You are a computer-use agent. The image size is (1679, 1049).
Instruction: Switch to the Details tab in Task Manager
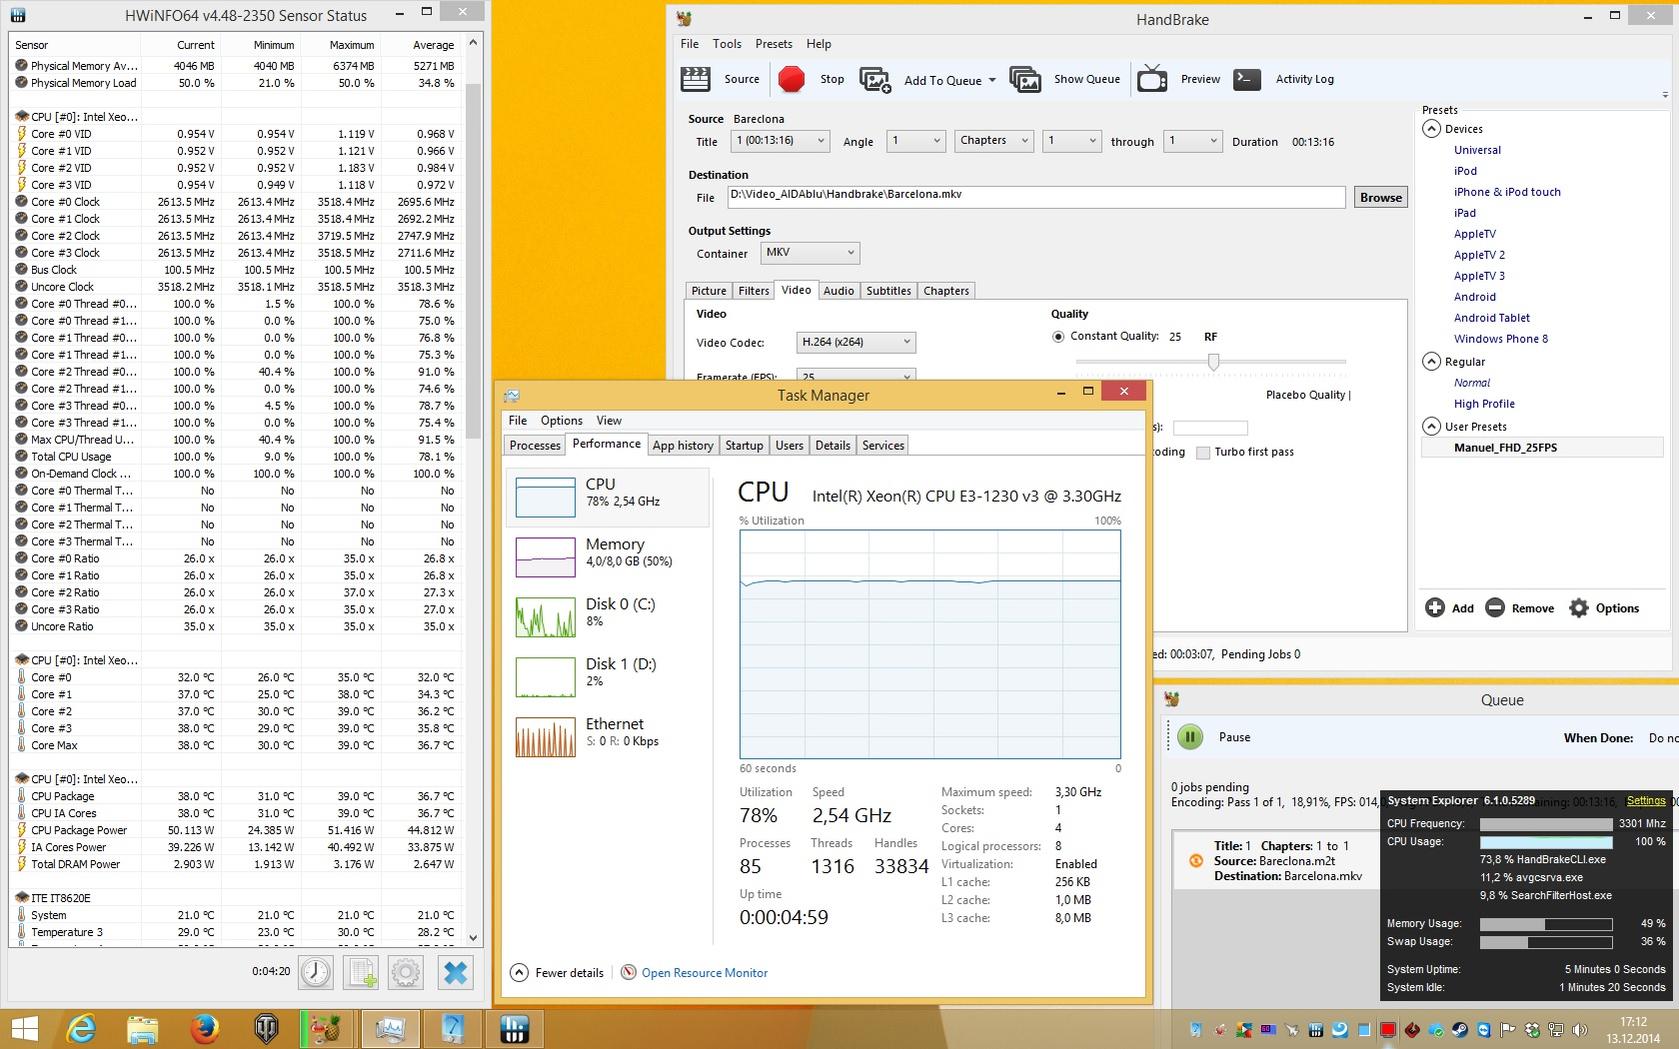click(833, 445)
